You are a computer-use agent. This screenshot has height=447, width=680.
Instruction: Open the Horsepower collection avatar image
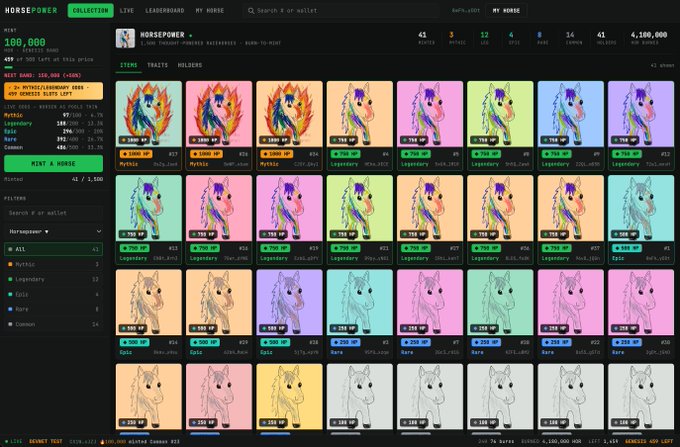tap(125, 38)
